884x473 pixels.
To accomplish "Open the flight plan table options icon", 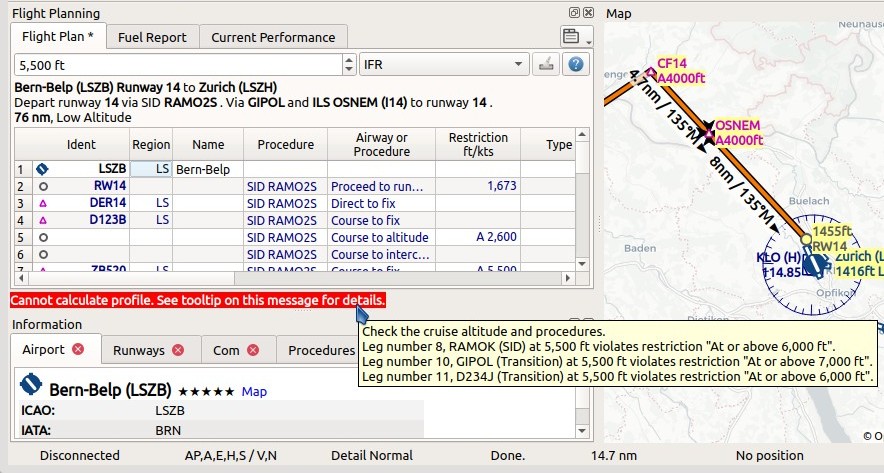I will [x=576, y=36].
